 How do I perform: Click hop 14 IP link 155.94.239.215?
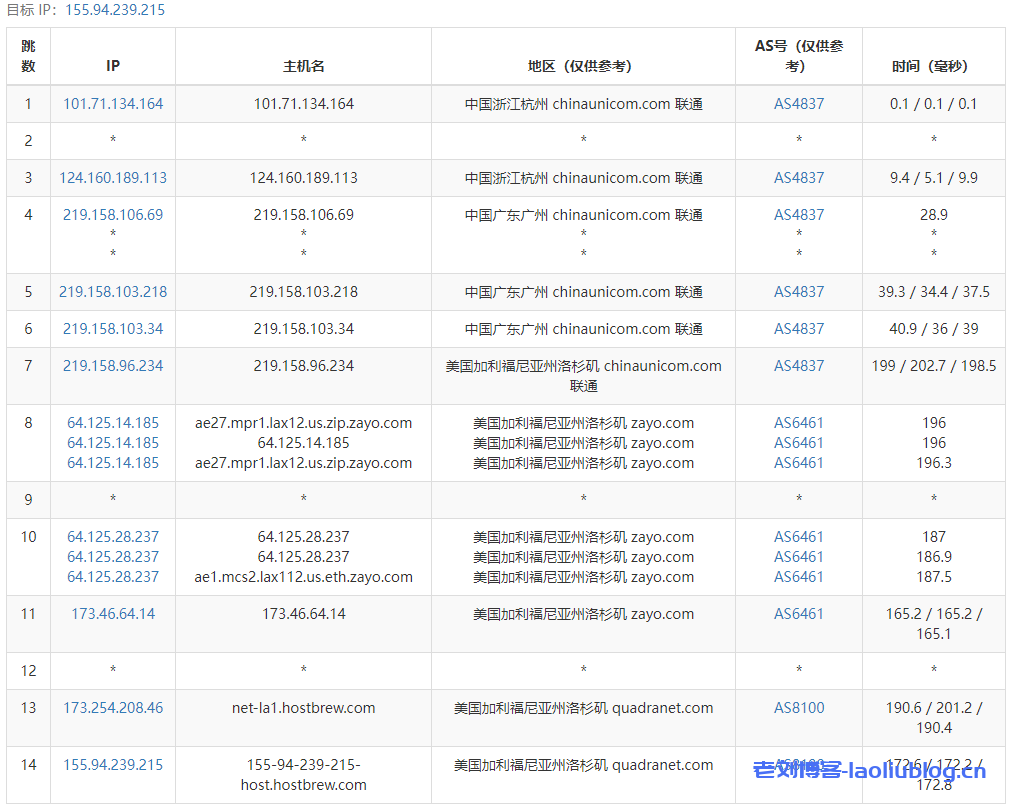[x=113, y=764]
